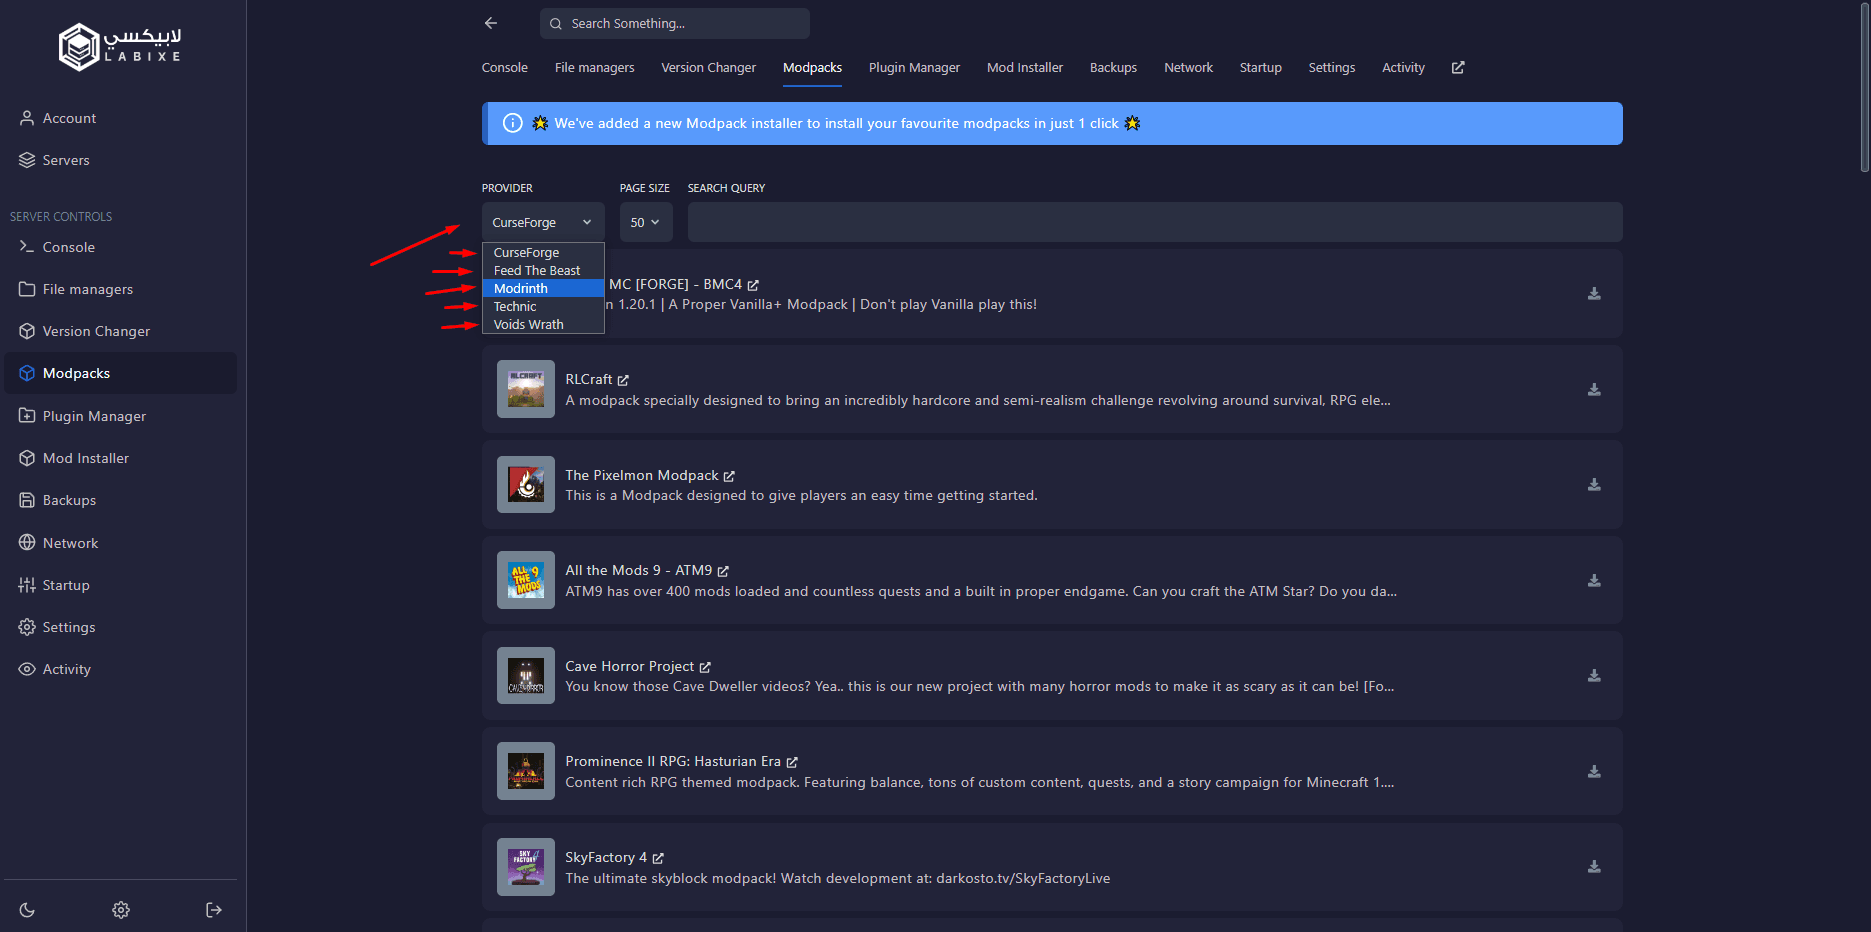Open Prominence II external link icon
This screenshot has width=1871, height=932.
[792, 762]
